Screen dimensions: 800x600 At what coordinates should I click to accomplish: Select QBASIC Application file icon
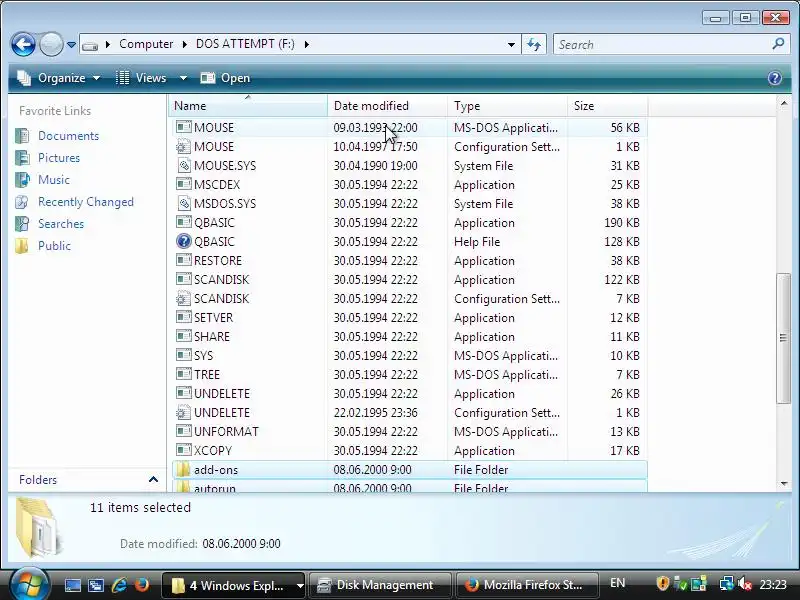183,222
